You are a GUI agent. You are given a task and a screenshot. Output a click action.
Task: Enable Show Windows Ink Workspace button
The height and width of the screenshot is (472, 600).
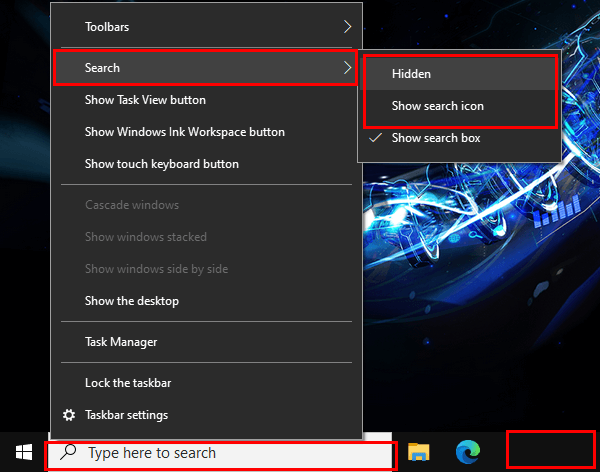pyautogui.click(x=184, y=132)
